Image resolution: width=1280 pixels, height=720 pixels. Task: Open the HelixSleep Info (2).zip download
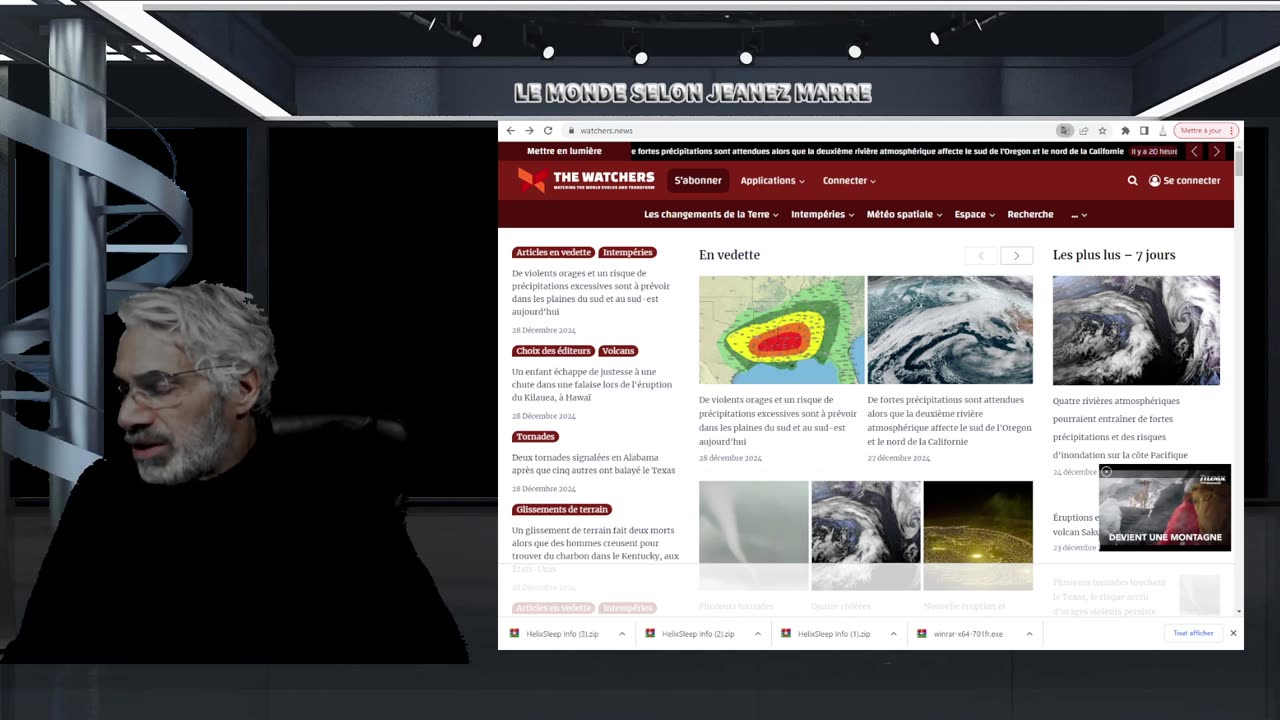pos(698,634)
